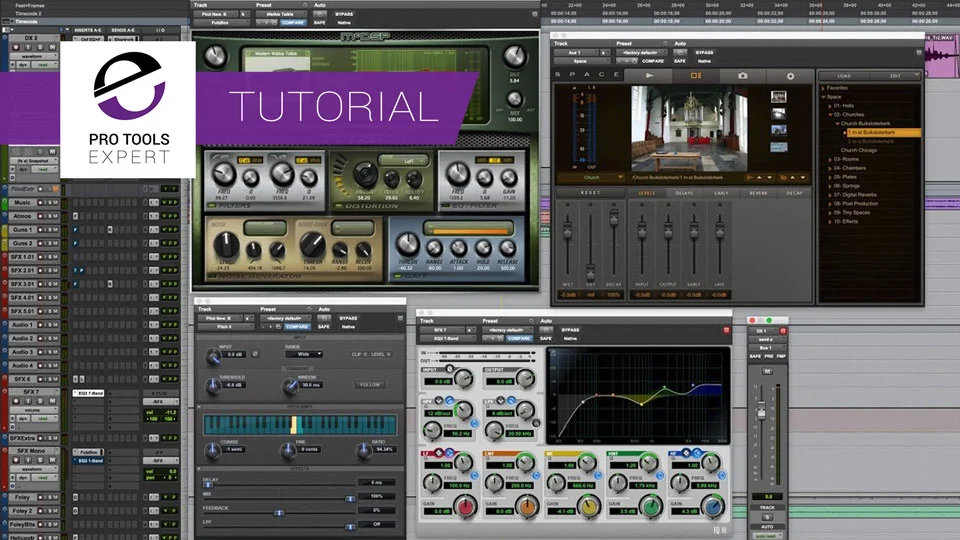This screenshot has width=960, height=540.
Task: Toggle FutzBox Gate section on/off
Action: (x=398, y=277)
